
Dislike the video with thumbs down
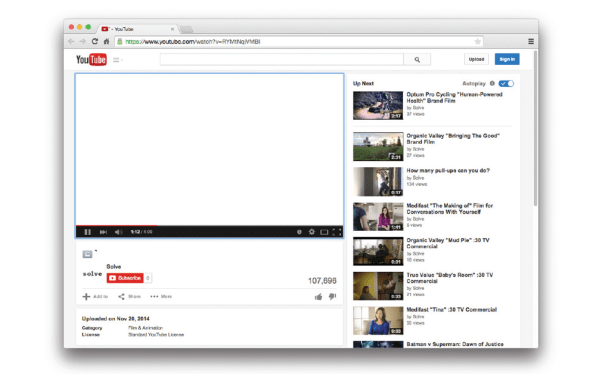(333, 296)
